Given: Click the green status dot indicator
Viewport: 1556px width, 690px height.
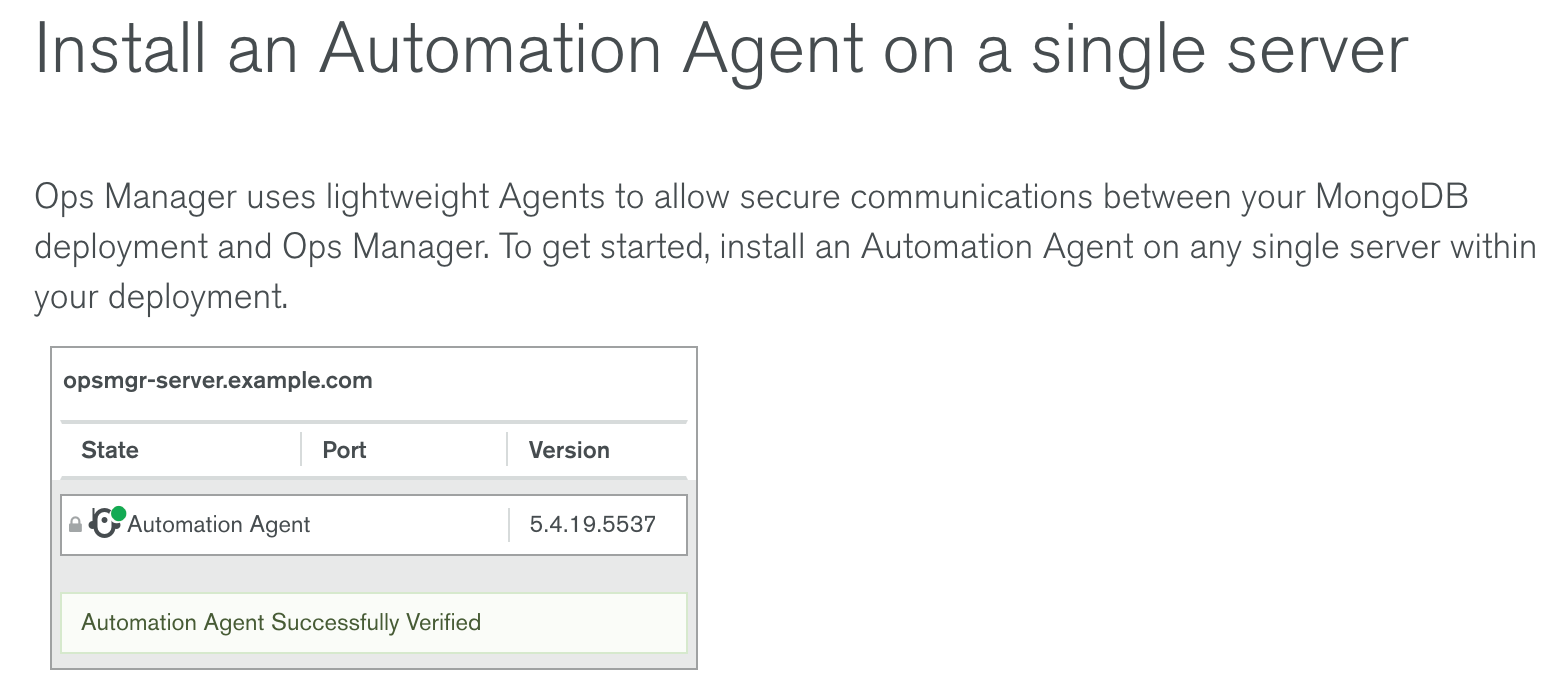Looking at the screenshot, I should click(x=118, y=514).
